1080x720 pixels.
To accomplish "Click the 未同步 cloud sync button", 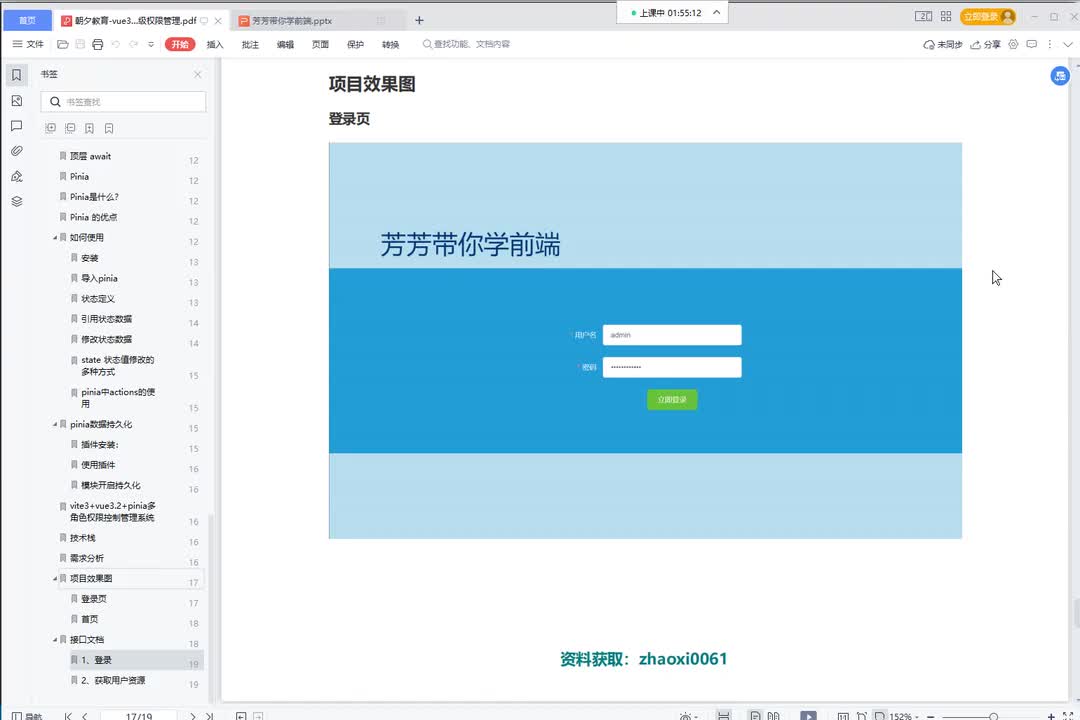I will pos(942,44).
